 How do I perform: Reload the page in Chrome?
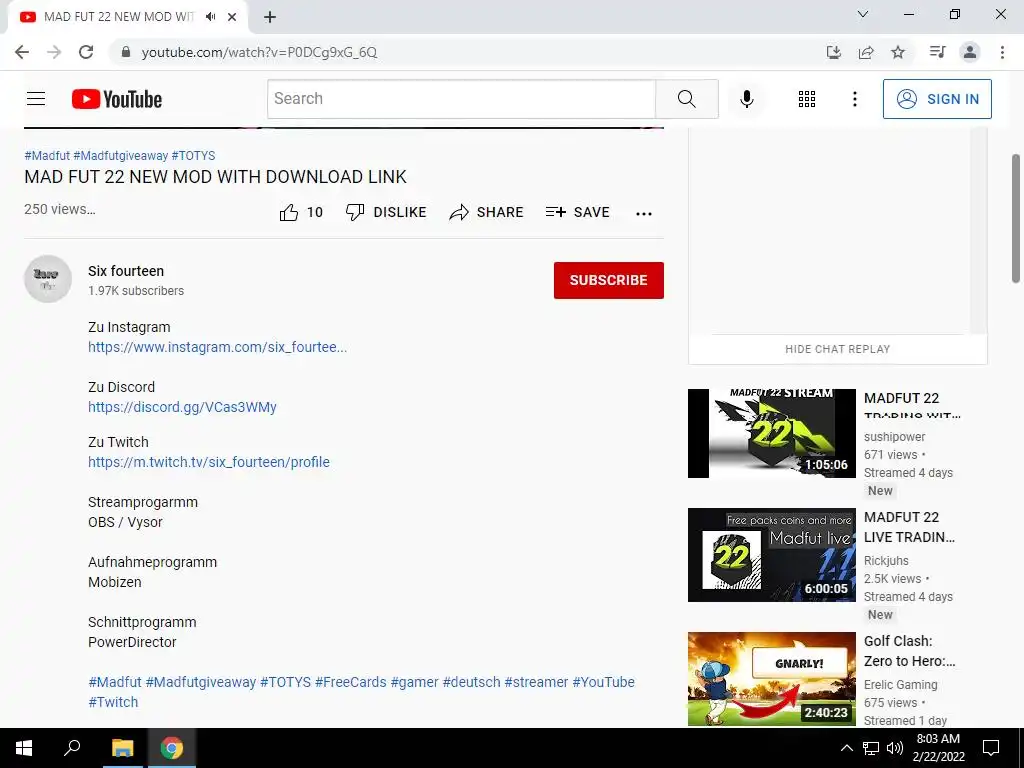click(86, 52)
